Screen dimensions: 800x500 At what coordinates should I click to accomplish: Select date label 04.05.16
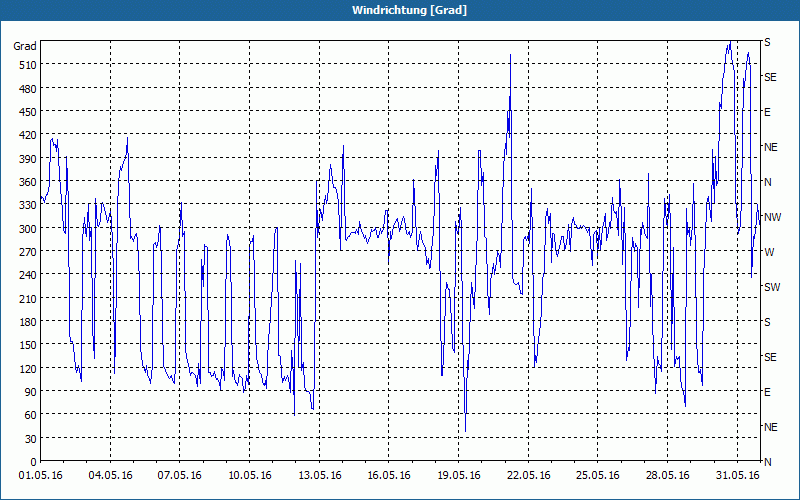coord(110,476)
